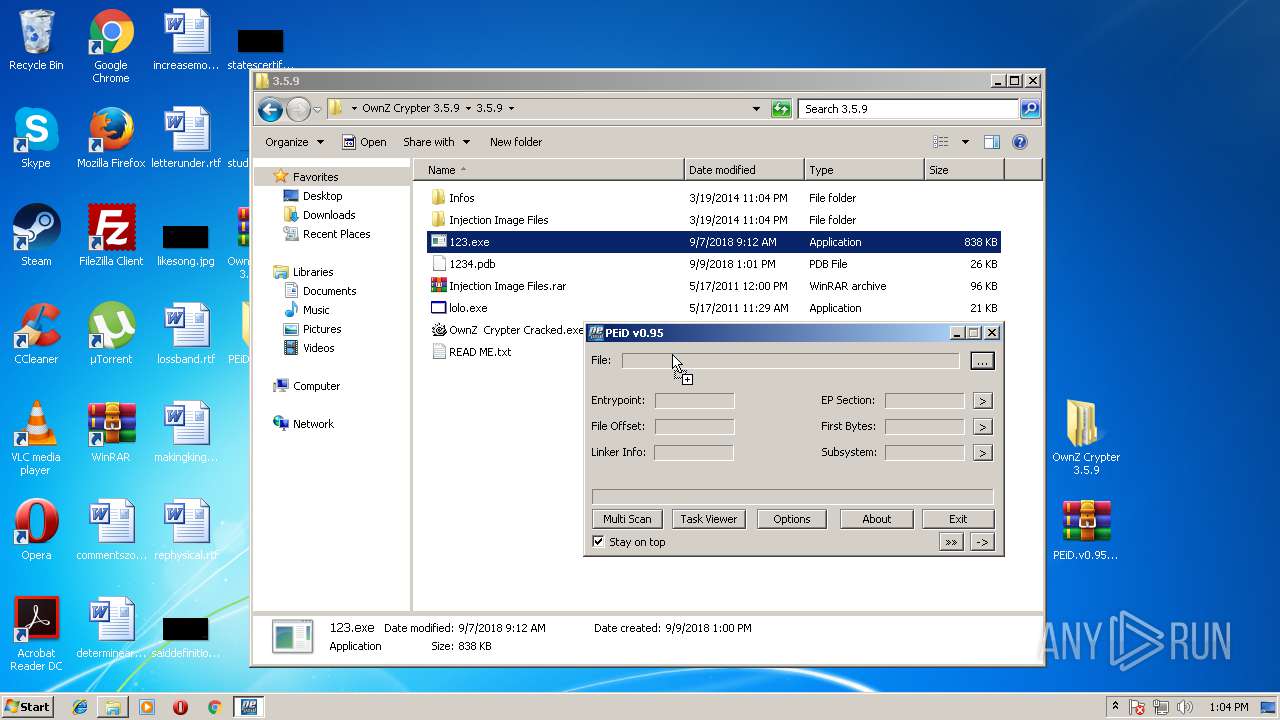This screenshot has width=1280, height=720.
Task: Open Explorer help button
Action: pos(1020,142)
